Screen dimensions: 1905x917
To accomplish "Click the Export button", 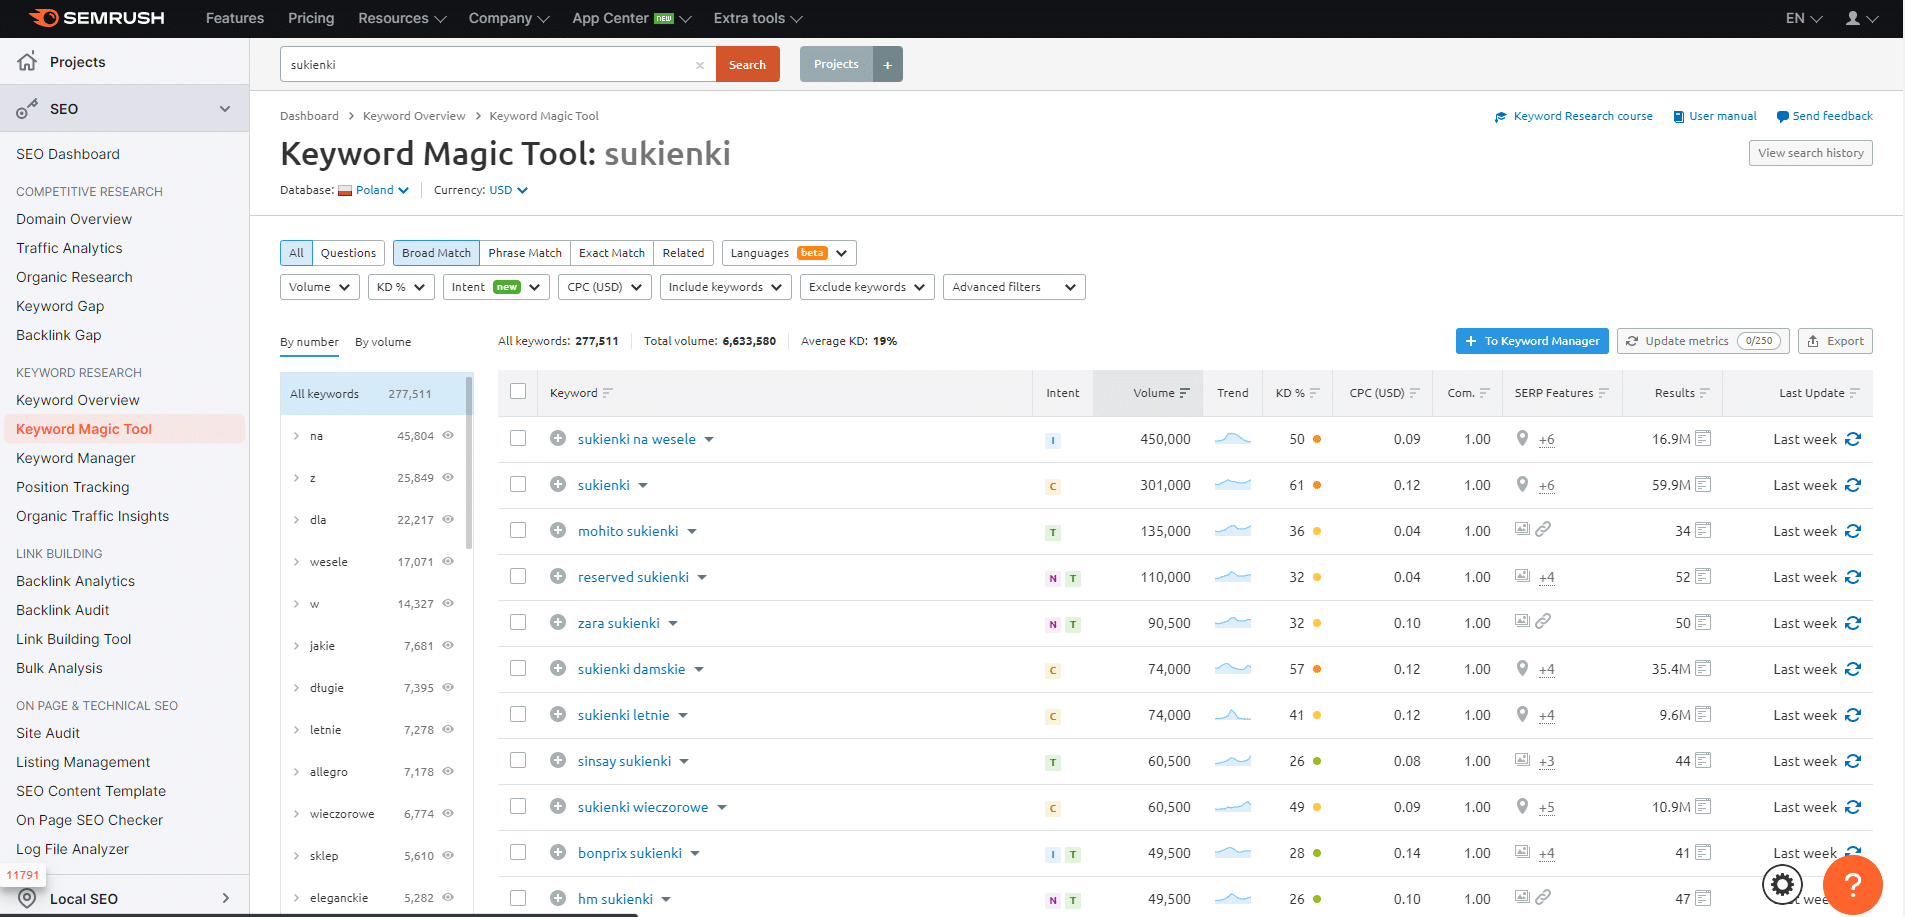I will click(1835, 341).
